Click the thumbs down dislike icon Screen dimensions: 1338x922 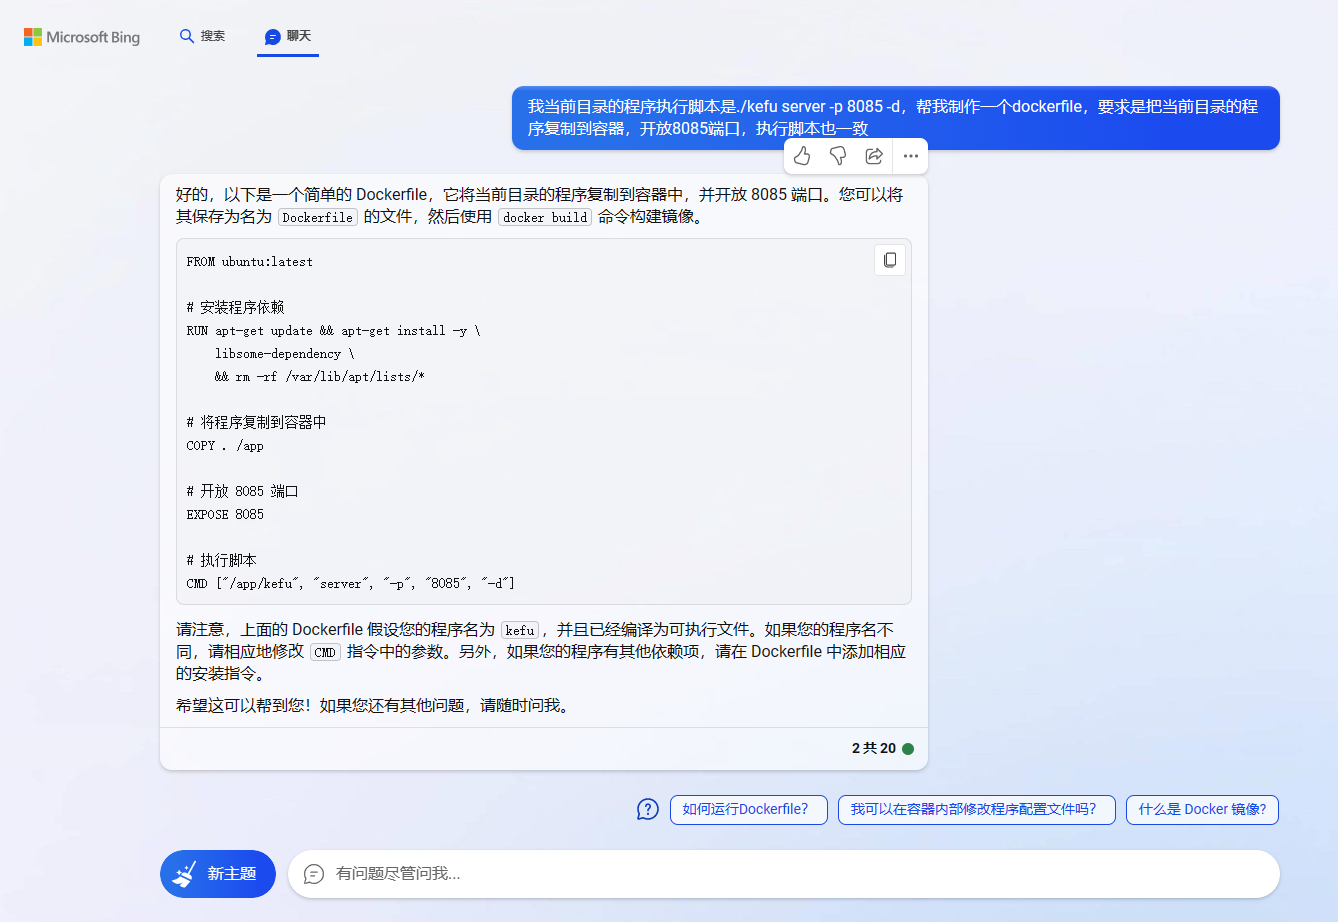pos(838,156)
